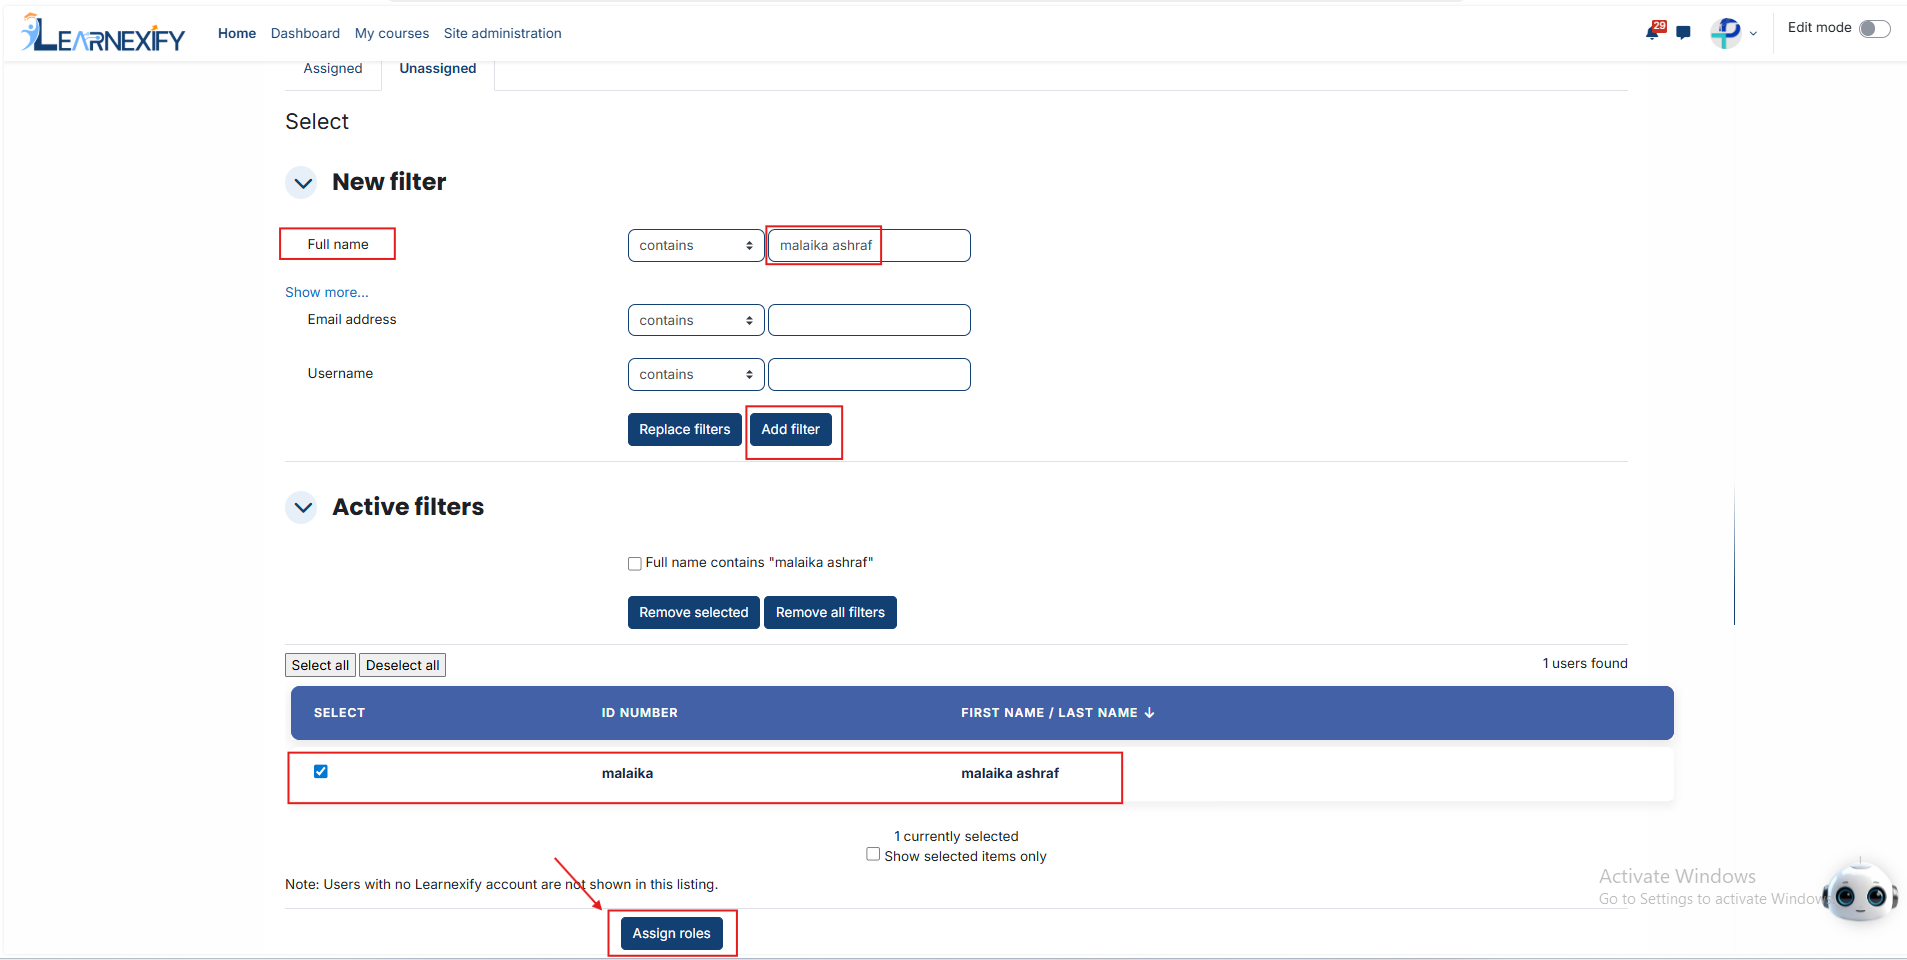This screenshot has height=960, width=1907.
Task: Click the Select all button
Action: tap(320, 666)
